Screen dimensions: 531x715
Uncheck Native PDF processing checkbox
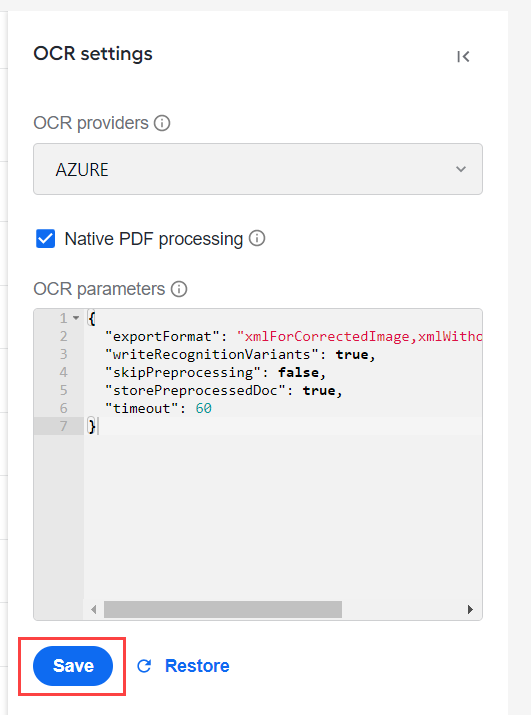coord(46,238)
